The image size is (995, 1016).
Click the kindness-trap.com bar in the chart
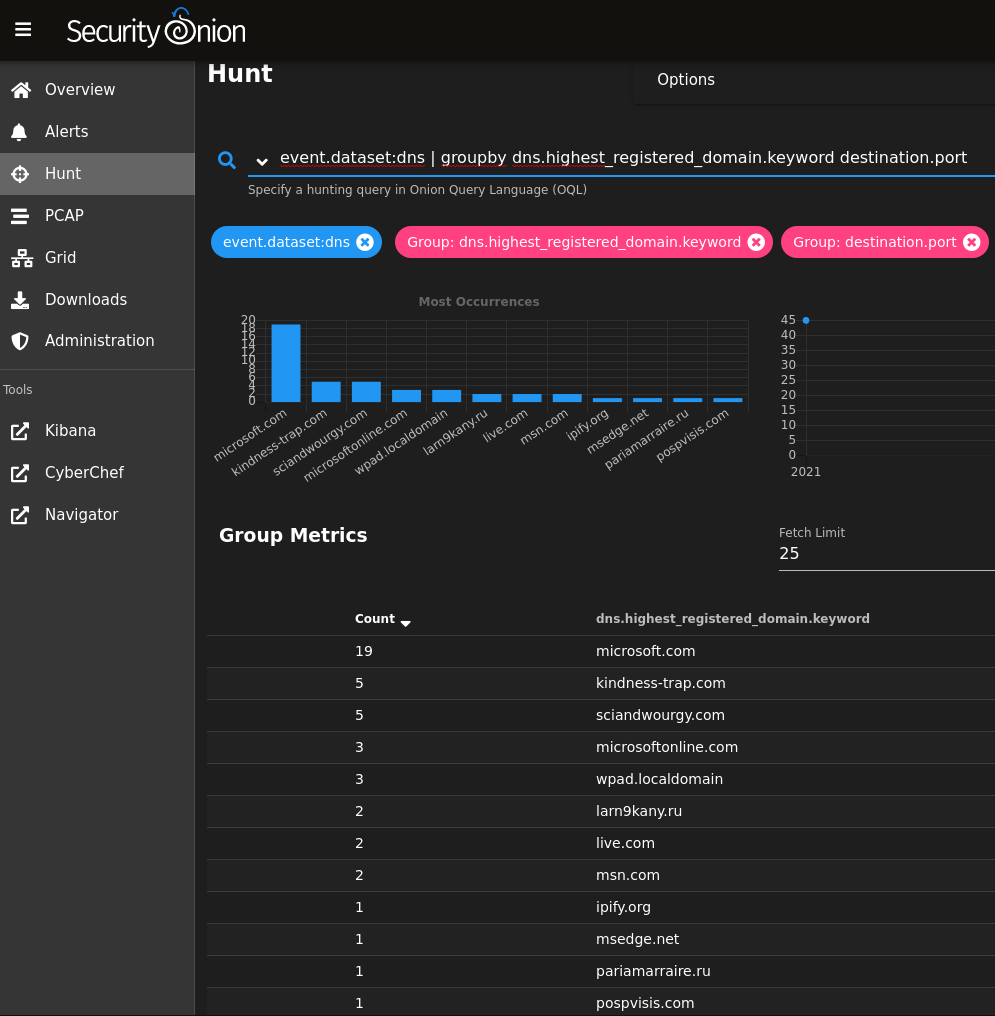click(x=326, y=392)
